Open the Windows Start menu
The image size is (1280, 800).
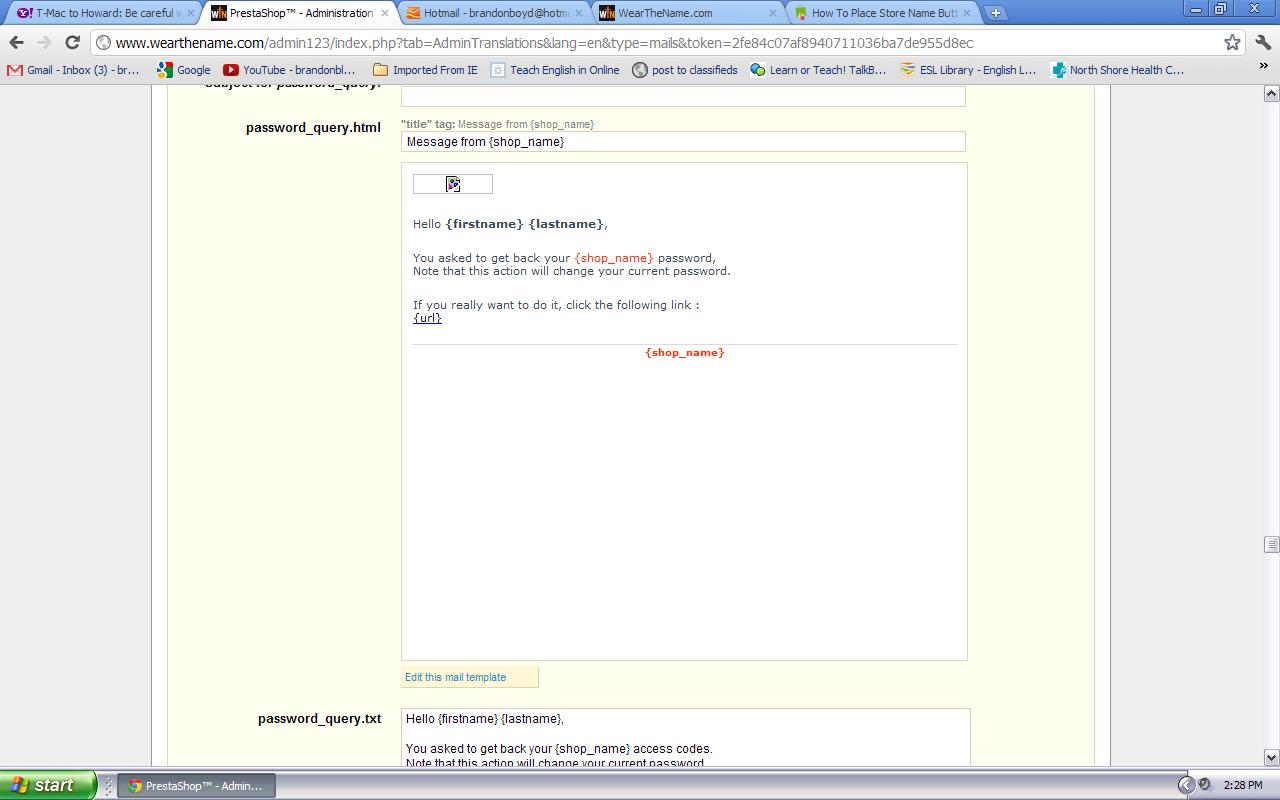(x=48, y=785)
